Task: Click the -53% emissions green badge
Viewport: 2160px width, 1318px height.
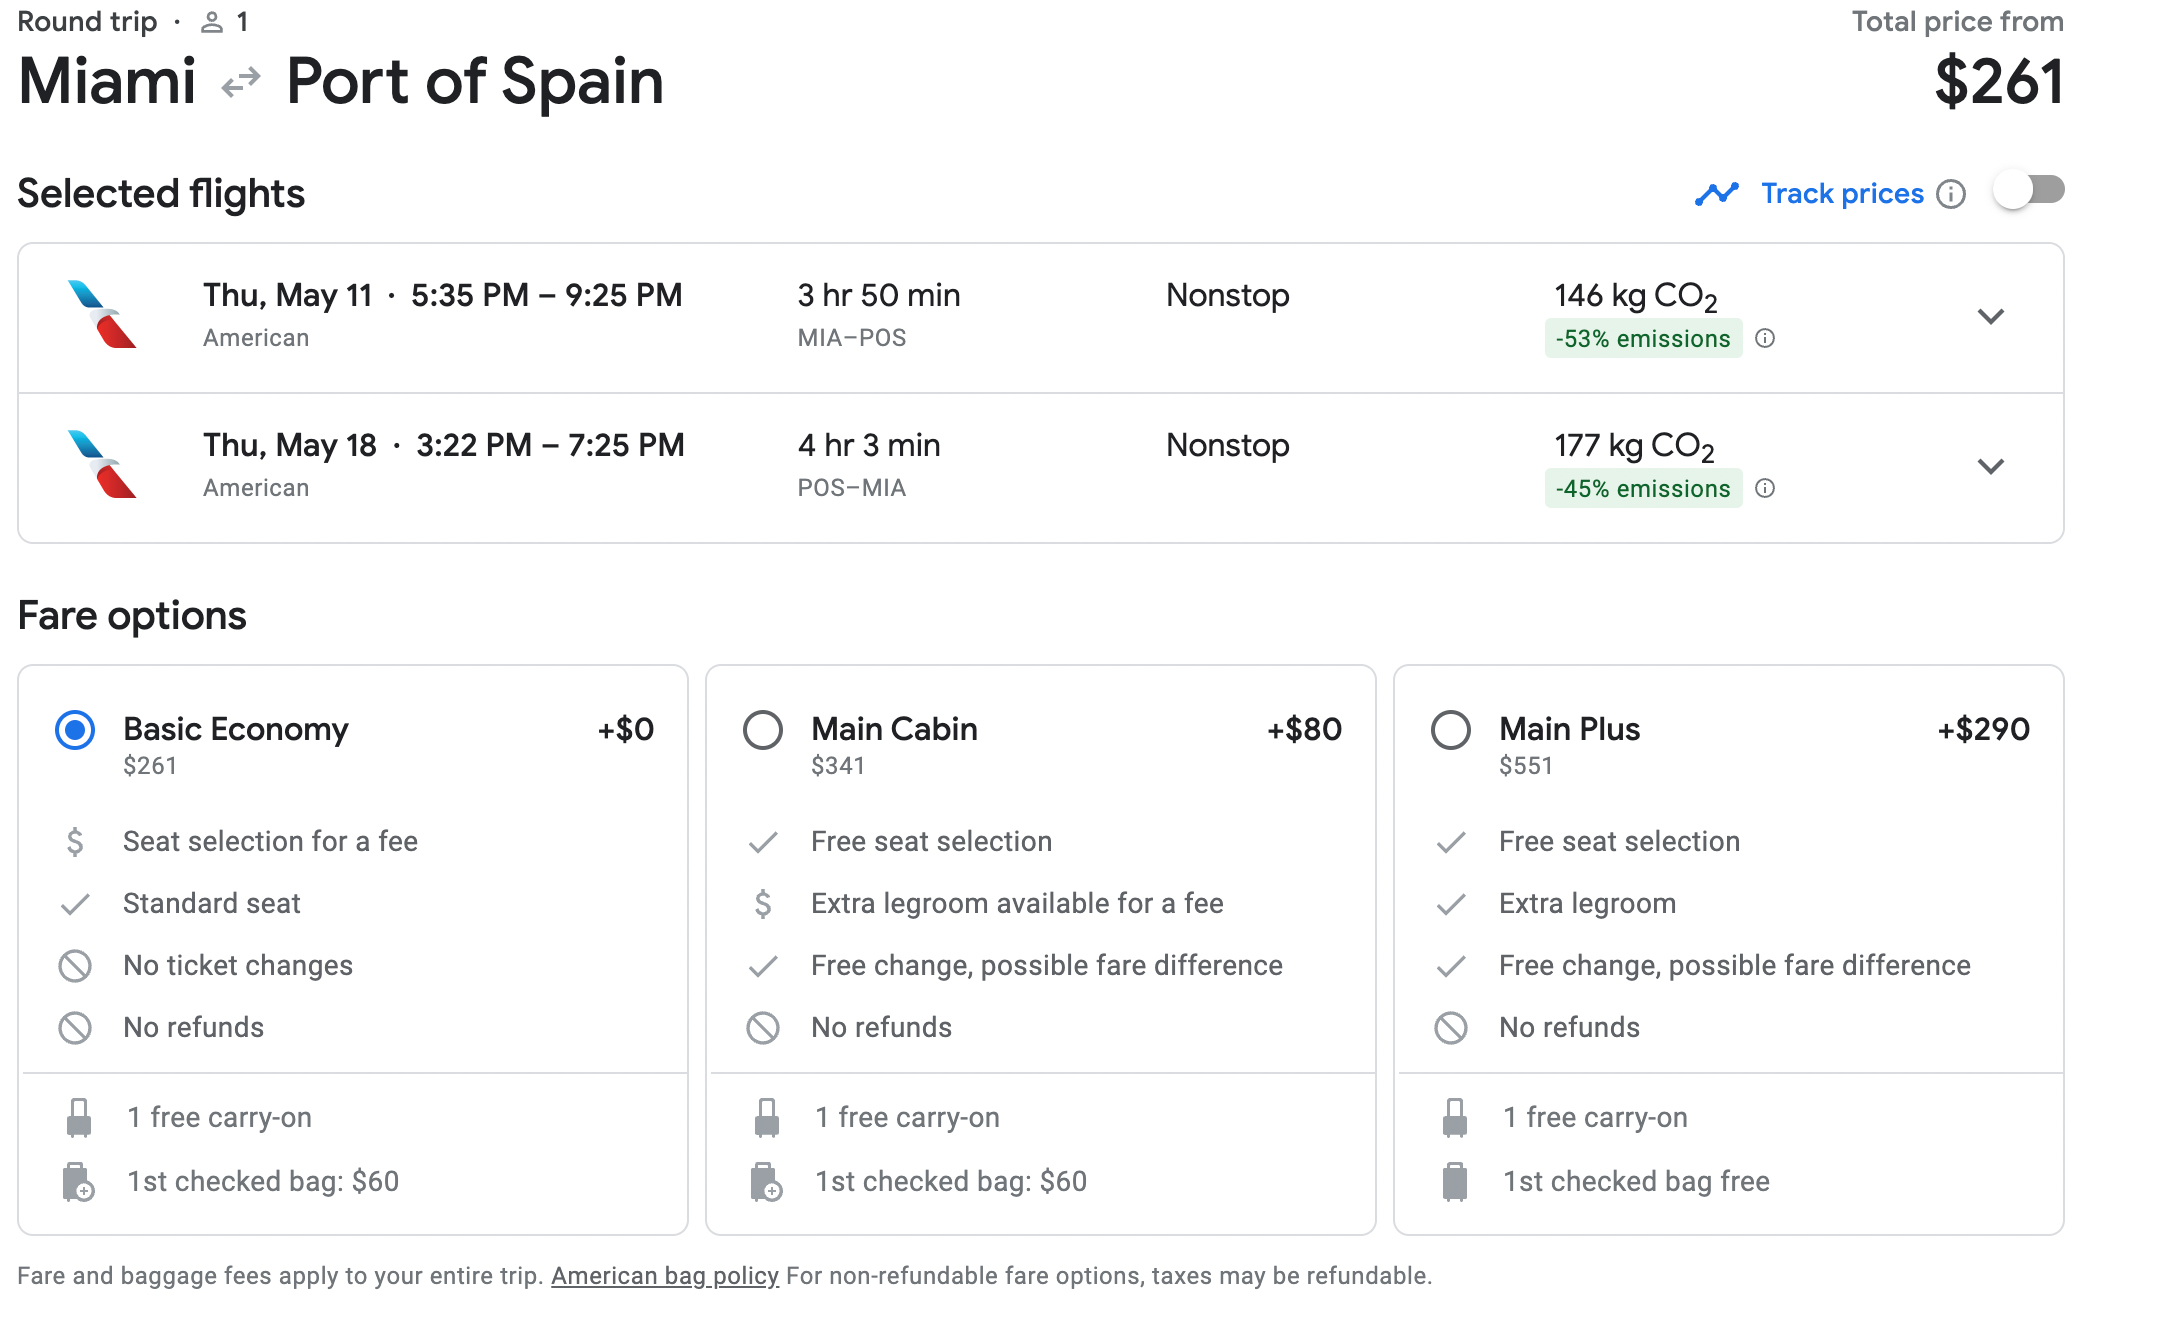Action: 1642,339
